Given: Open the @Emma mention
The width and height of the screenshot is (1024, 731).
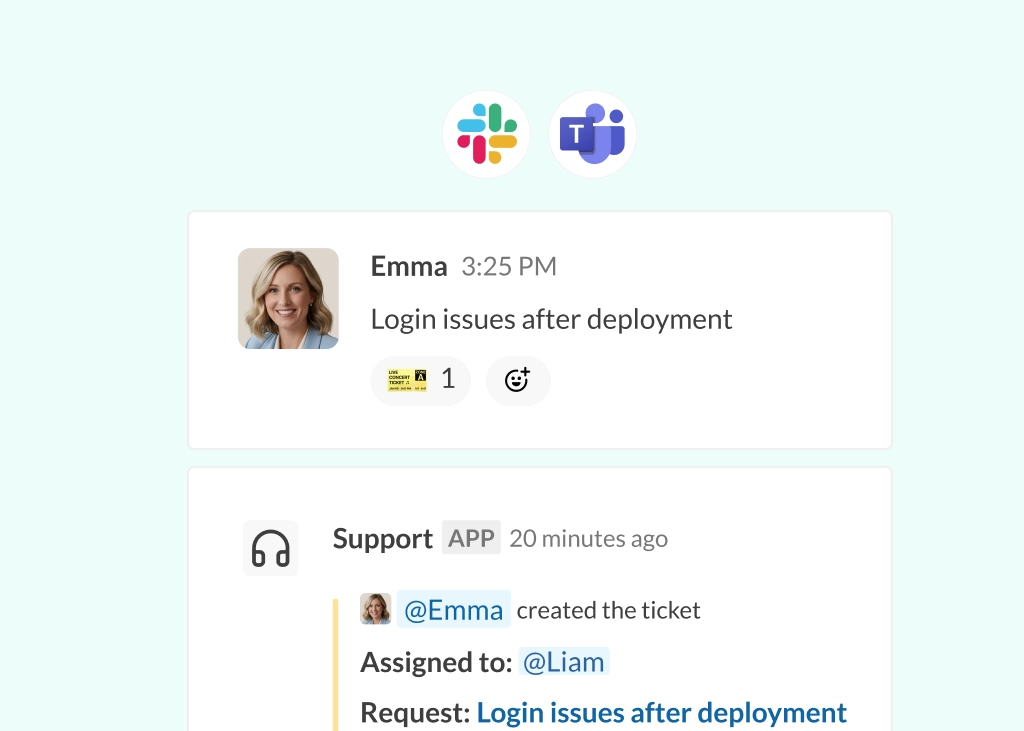Looking at the screenshot, I should pos(454,610).
